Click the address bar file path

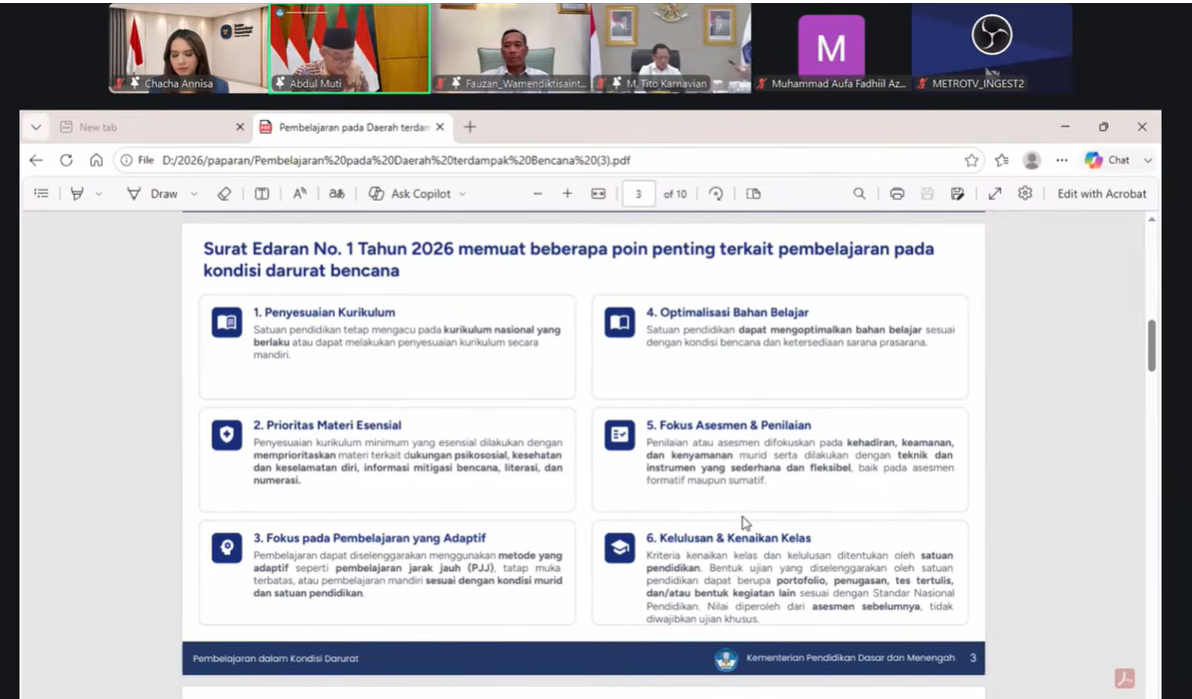coord(396,160)
